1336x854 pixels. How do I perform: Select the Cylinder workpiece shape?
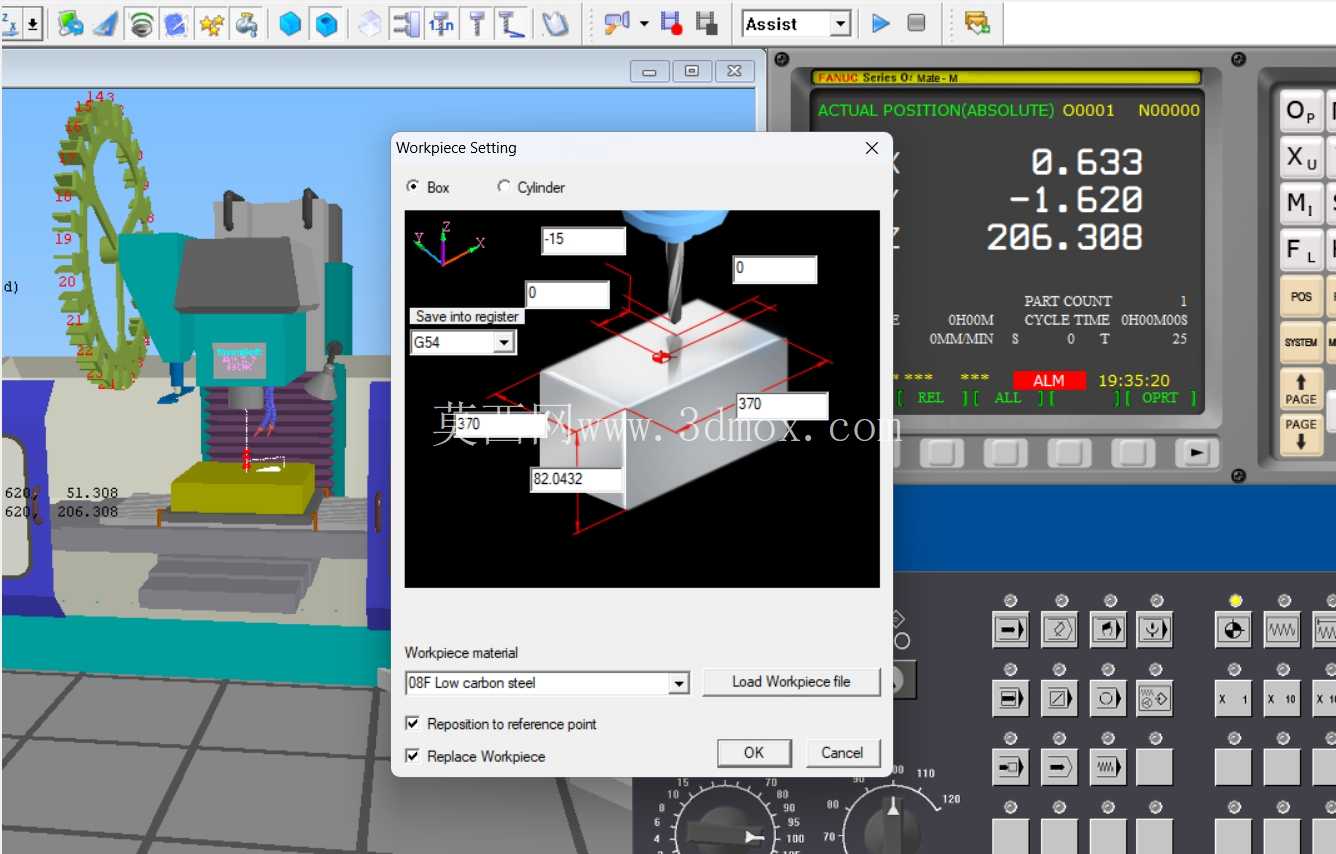[x=531, y=187]
